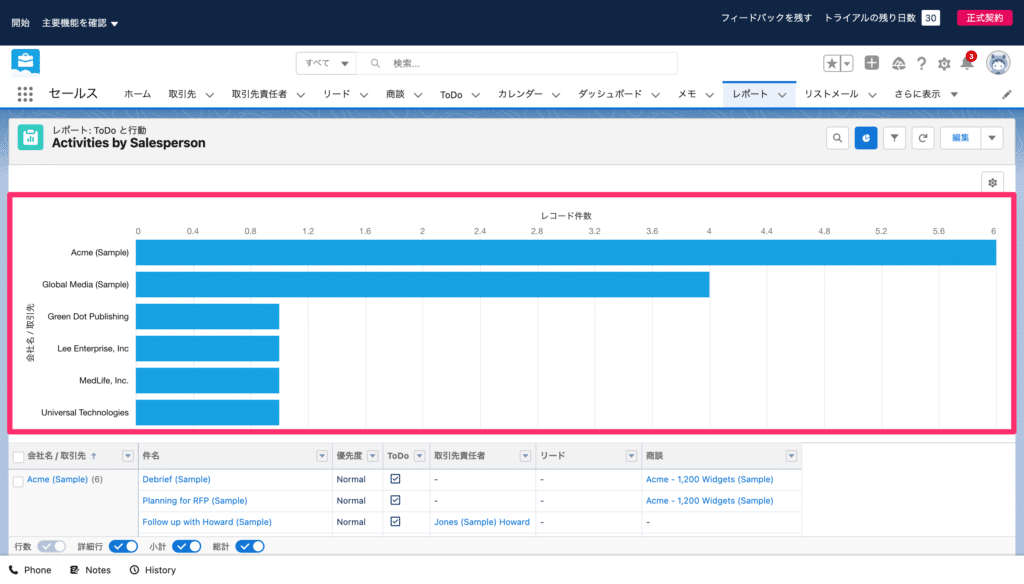Click the Global Media (Sample) chart bar

click(x=423, y=285)
